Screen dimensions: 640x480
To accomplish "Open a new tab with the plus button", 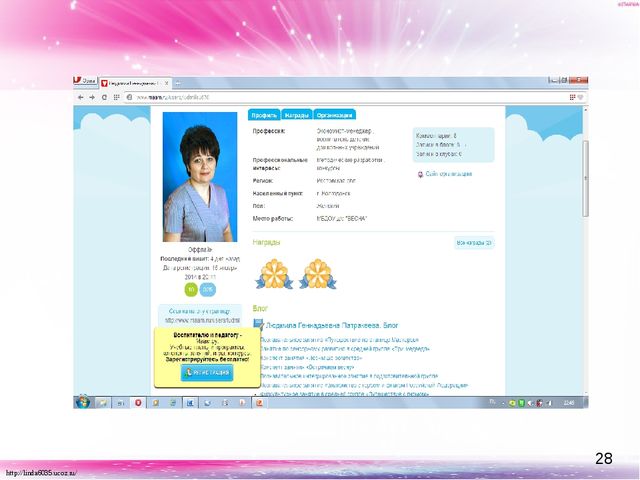I will pos(178,83).
